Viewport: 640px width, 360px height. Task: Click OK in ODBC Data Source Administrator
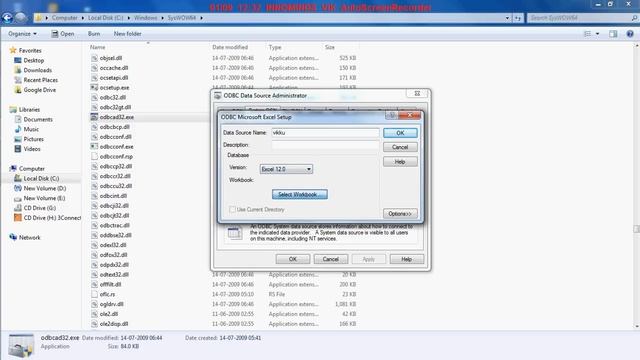click(293, 259)
